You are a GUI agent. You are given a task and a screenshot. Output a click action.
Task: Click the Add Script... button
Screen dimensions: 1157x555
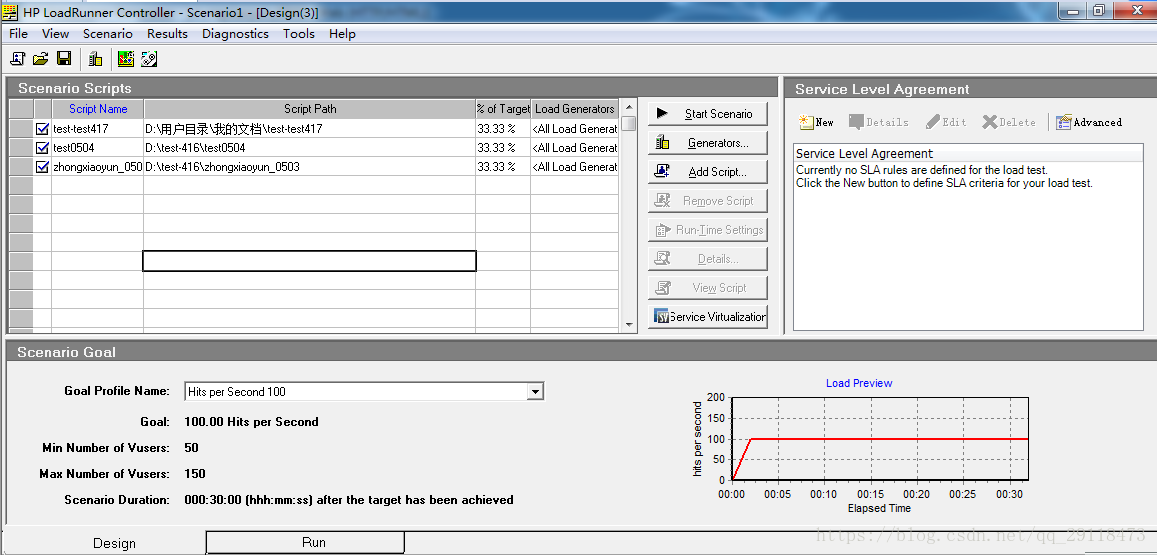pyautogui.click(x=708, y=172)
